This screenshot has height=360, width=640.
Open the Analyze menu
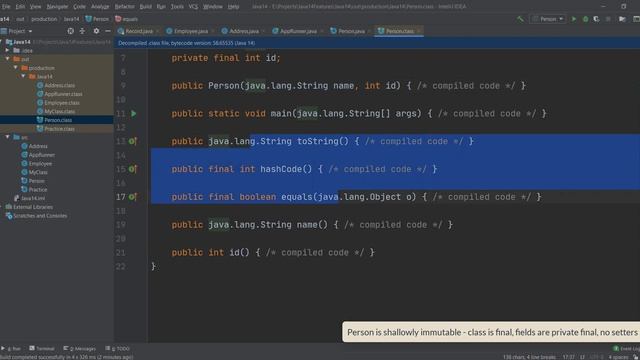pos(100,7)
